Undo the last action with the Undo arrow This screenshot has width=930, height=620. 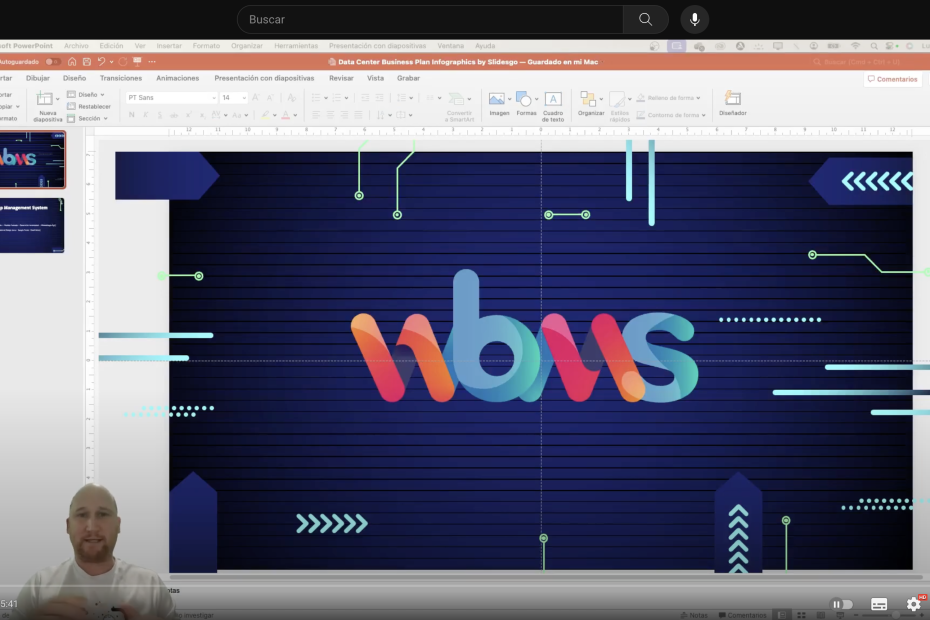click(x=101, y=62)
